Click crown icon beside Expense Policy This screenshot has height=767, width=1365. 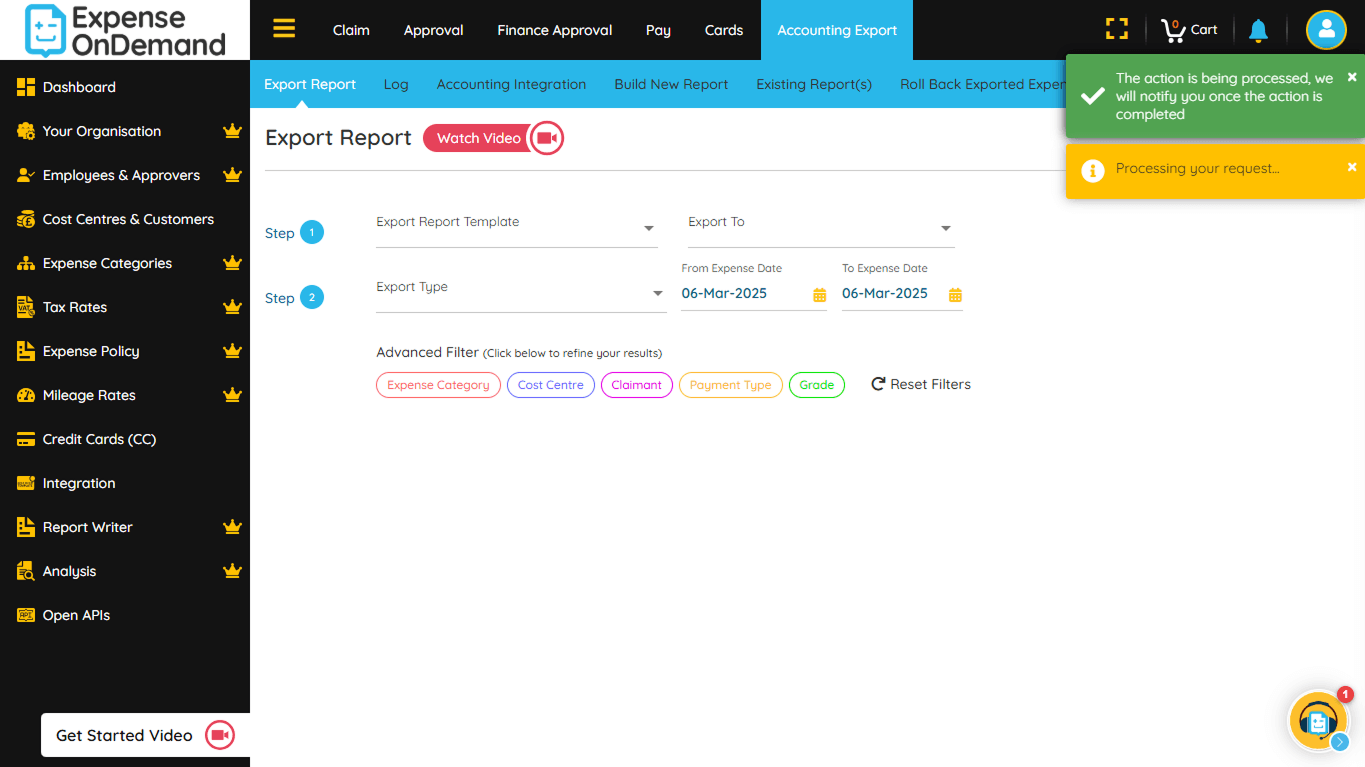[232, 351]
